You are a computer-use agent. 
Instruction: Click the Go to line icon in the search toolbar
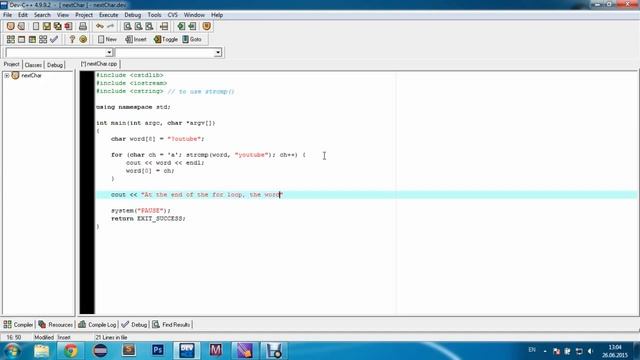[164, 26]
